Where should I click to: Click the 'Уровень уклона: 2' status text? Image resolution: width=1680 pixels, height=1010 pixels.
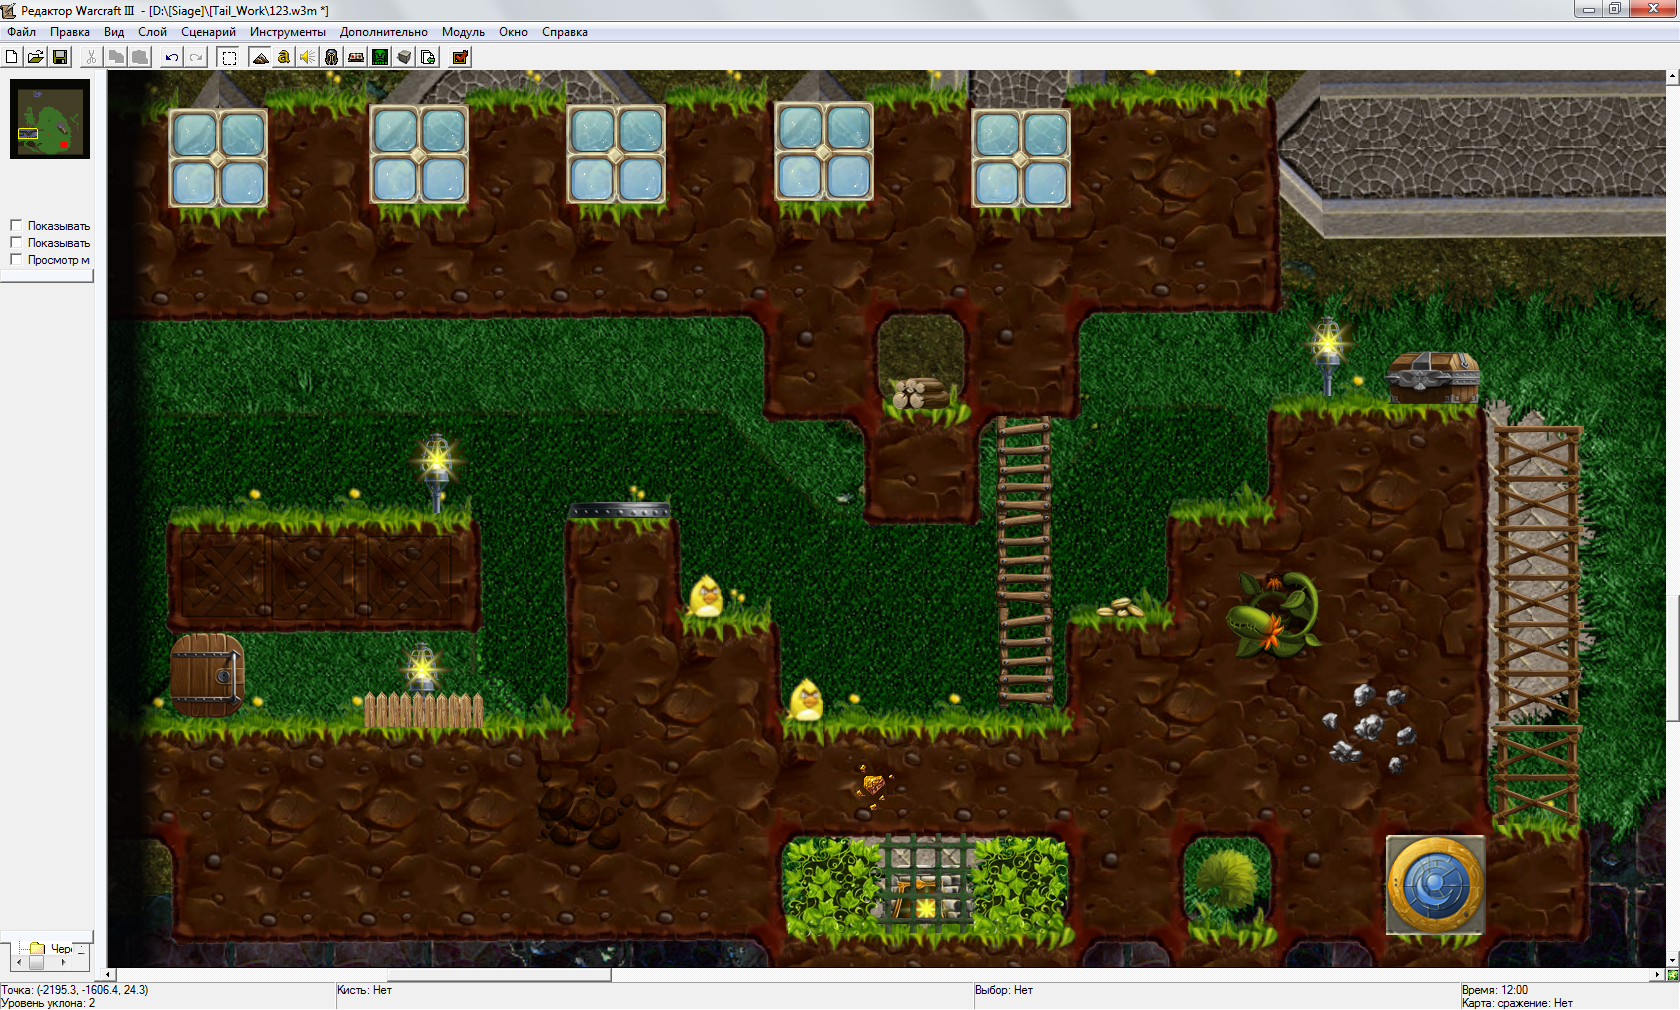[49, 1003]
